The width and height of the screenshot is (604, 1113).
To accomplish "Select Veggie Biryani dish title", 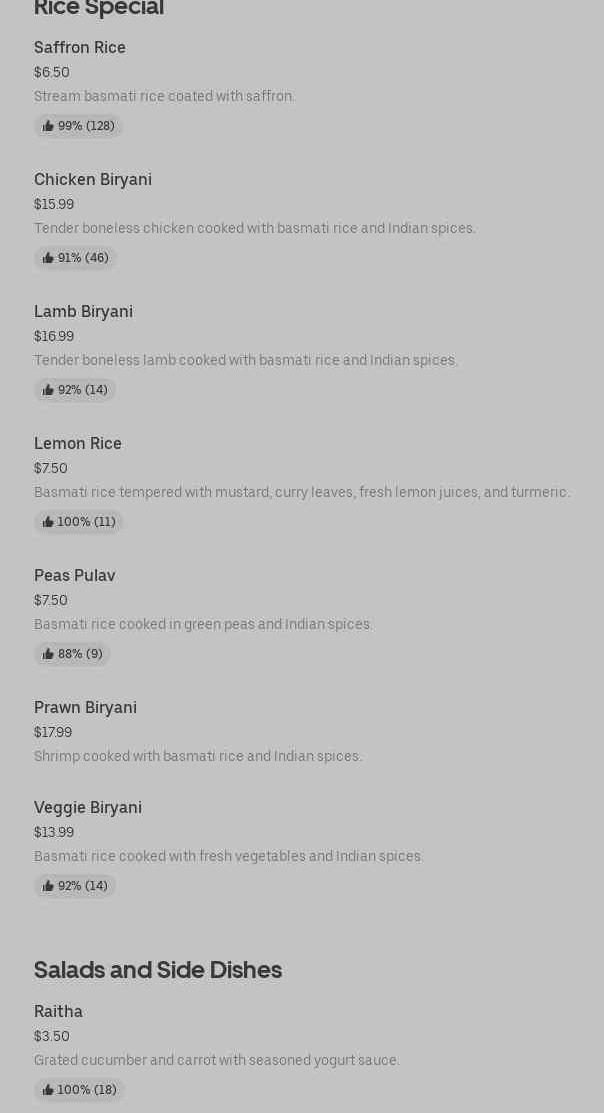I will 88,808.
